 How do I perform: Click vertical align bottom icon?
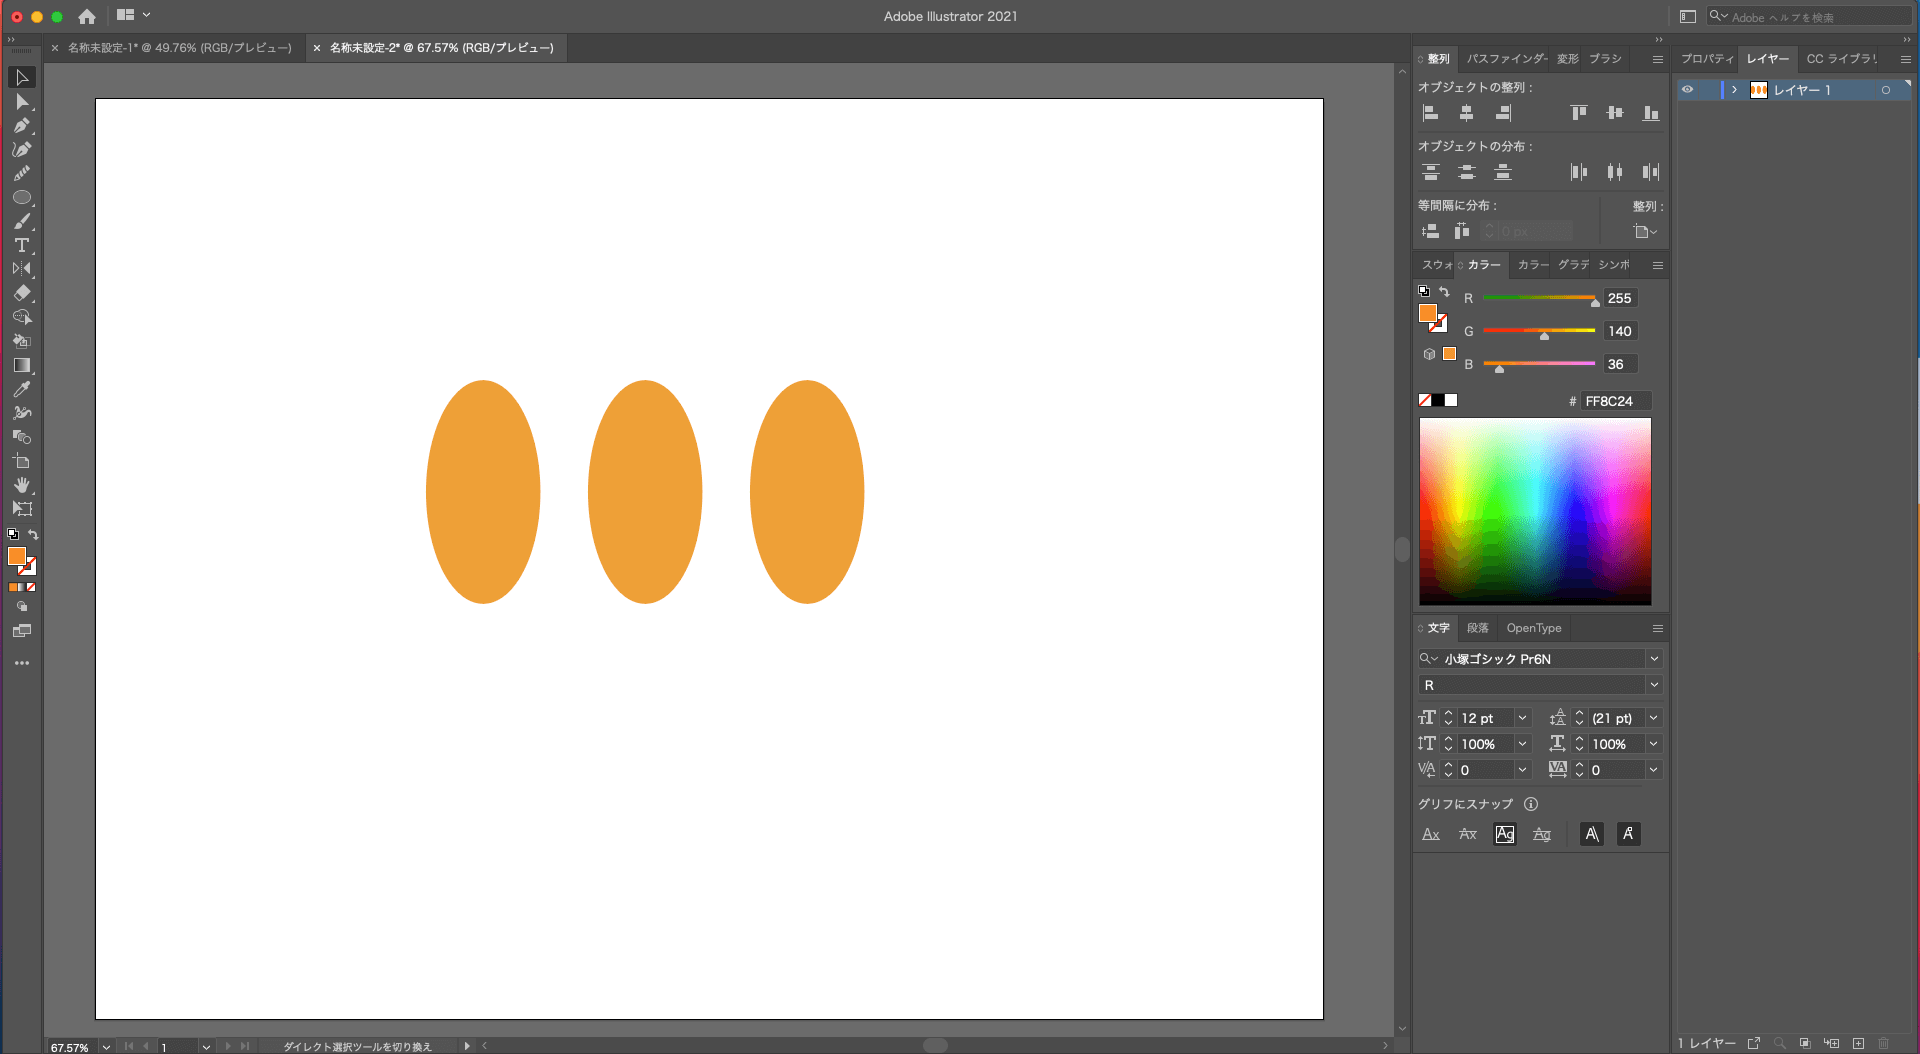tap(1651, 113)
